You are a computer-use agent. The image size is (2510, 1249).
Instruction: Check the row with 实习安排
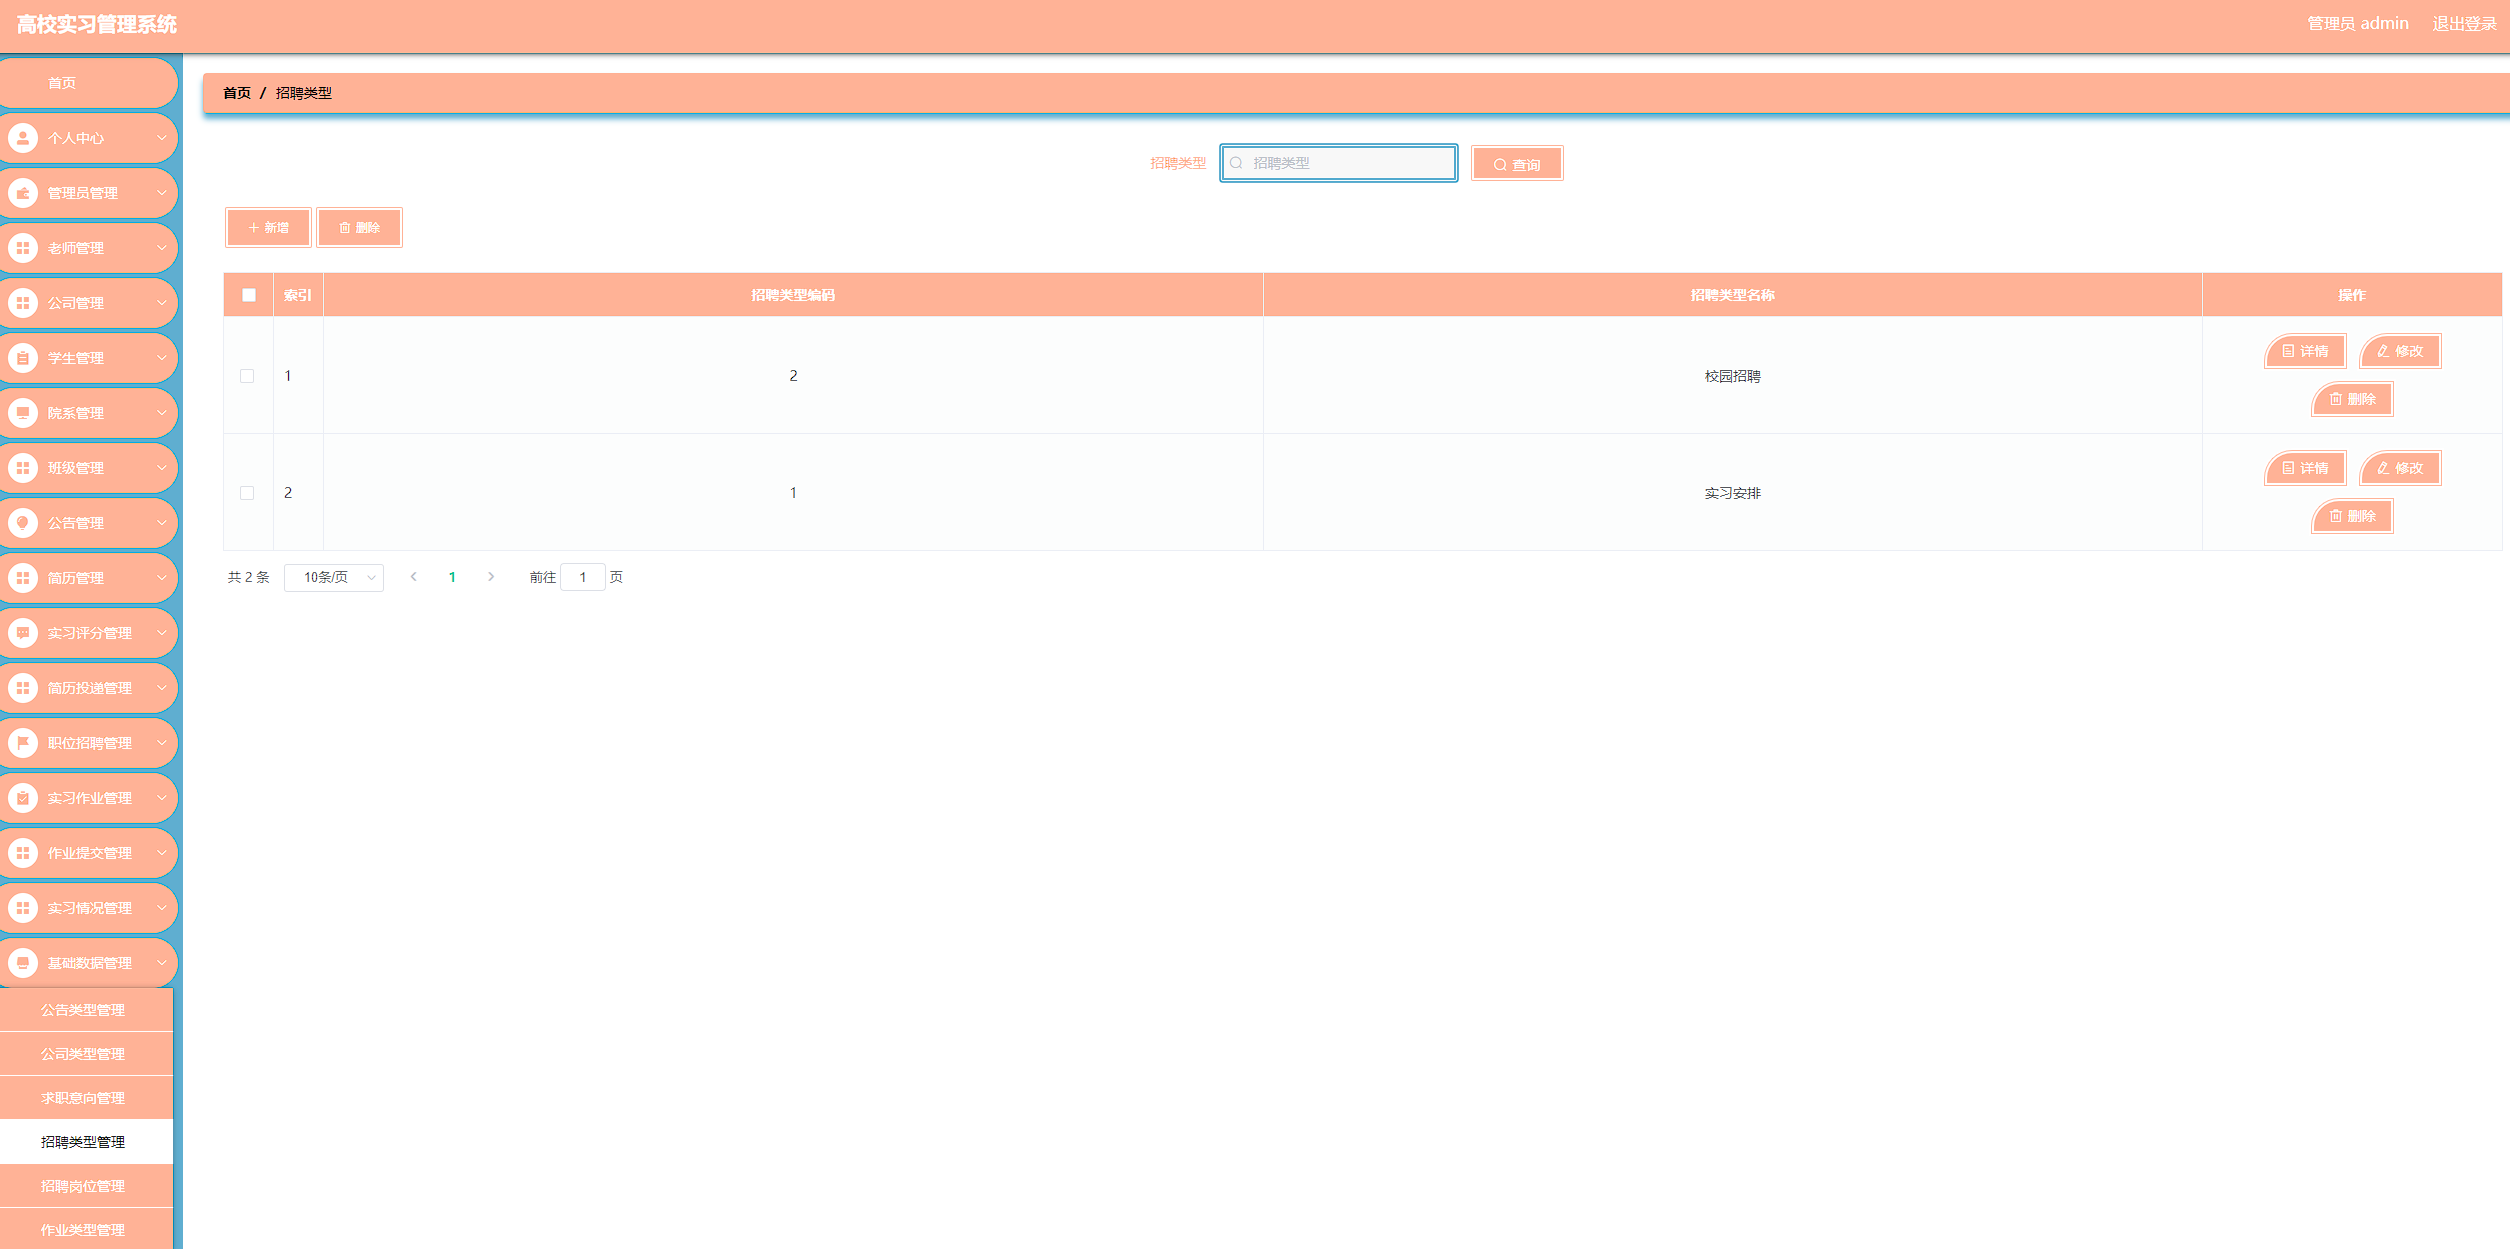point(247,493)
